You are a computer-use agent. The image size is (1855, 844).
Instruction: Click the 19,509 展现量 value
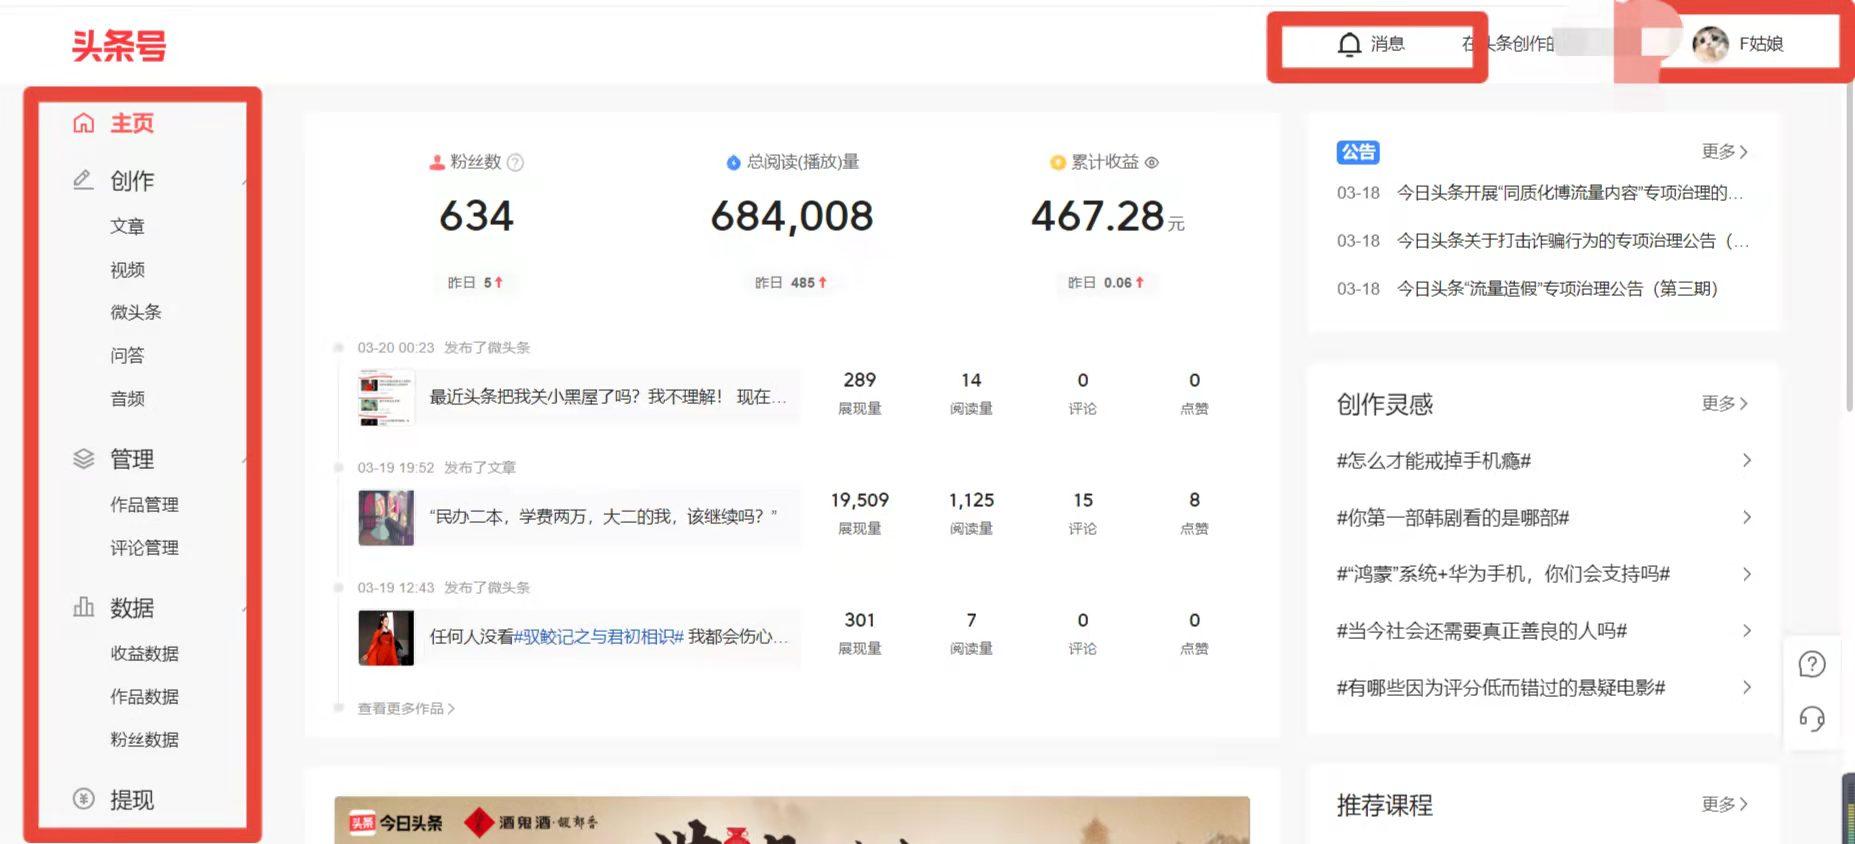(859, 499)
